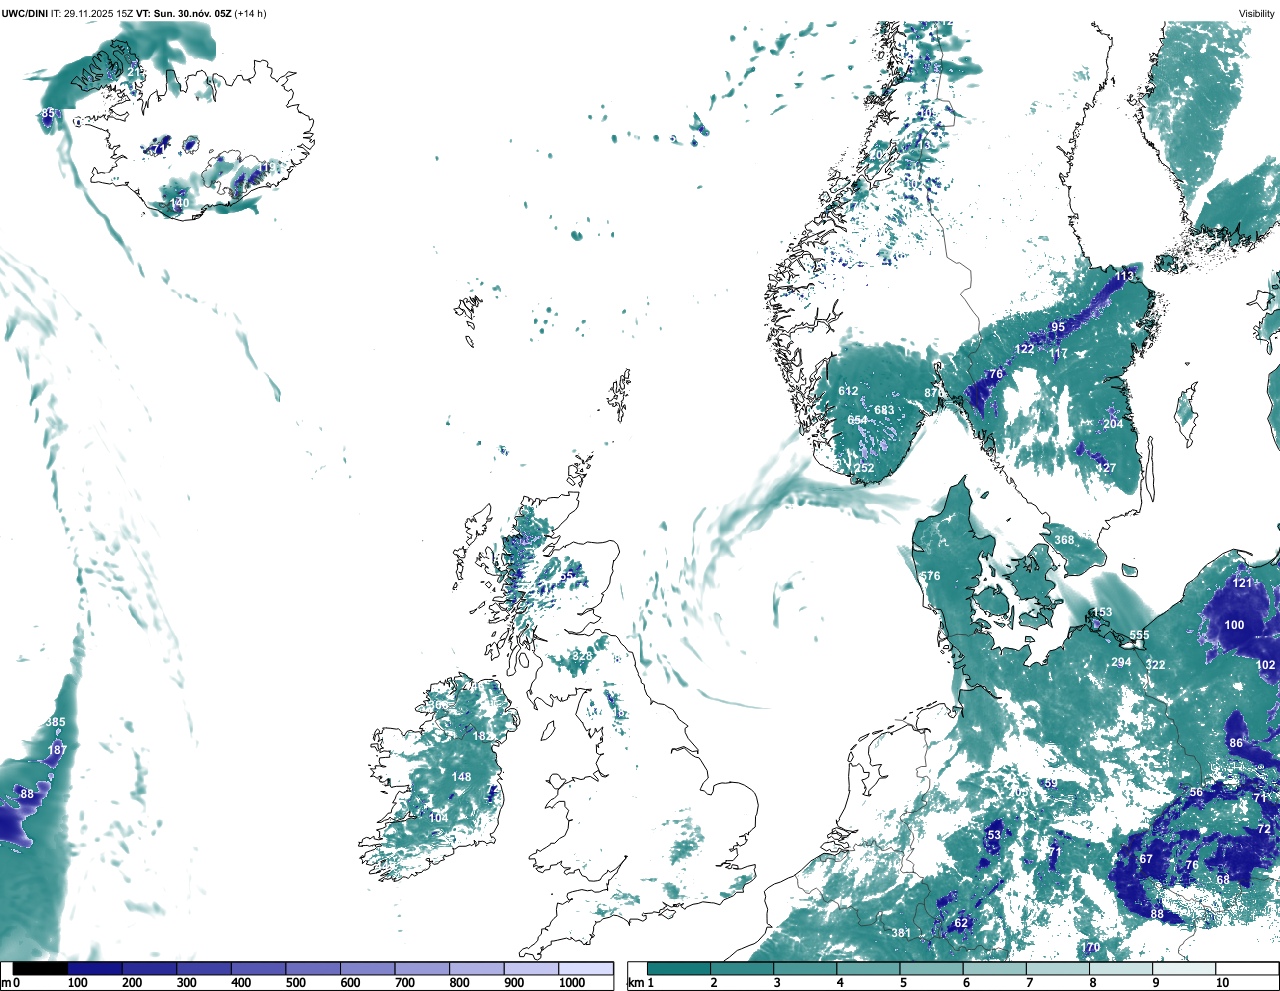The image size is (1280, 991).
Task: Click the '612' visibility value in Norway
Action: click(x=848, y=391)
